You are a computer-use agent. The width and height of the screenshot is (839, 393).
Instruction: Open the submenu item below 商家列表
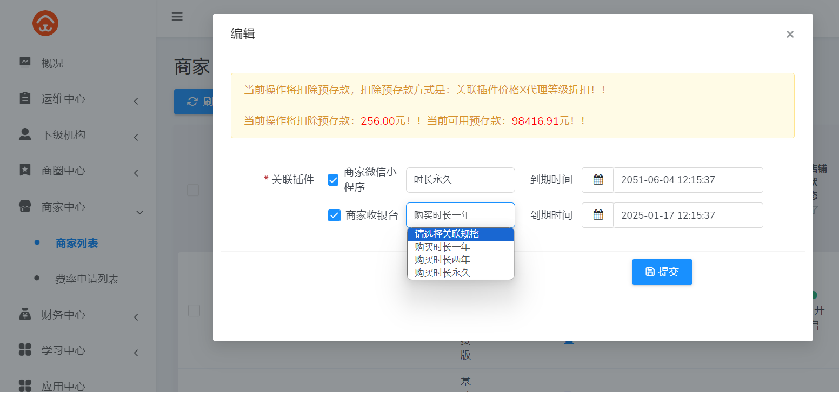[x=87, y=279]
